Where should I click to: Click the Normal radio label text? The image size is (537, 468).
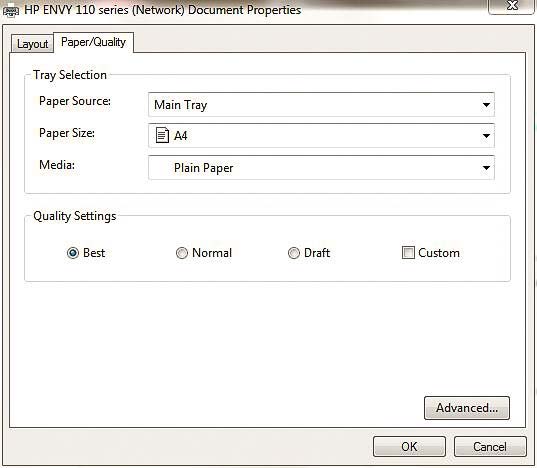pos(212,253)
